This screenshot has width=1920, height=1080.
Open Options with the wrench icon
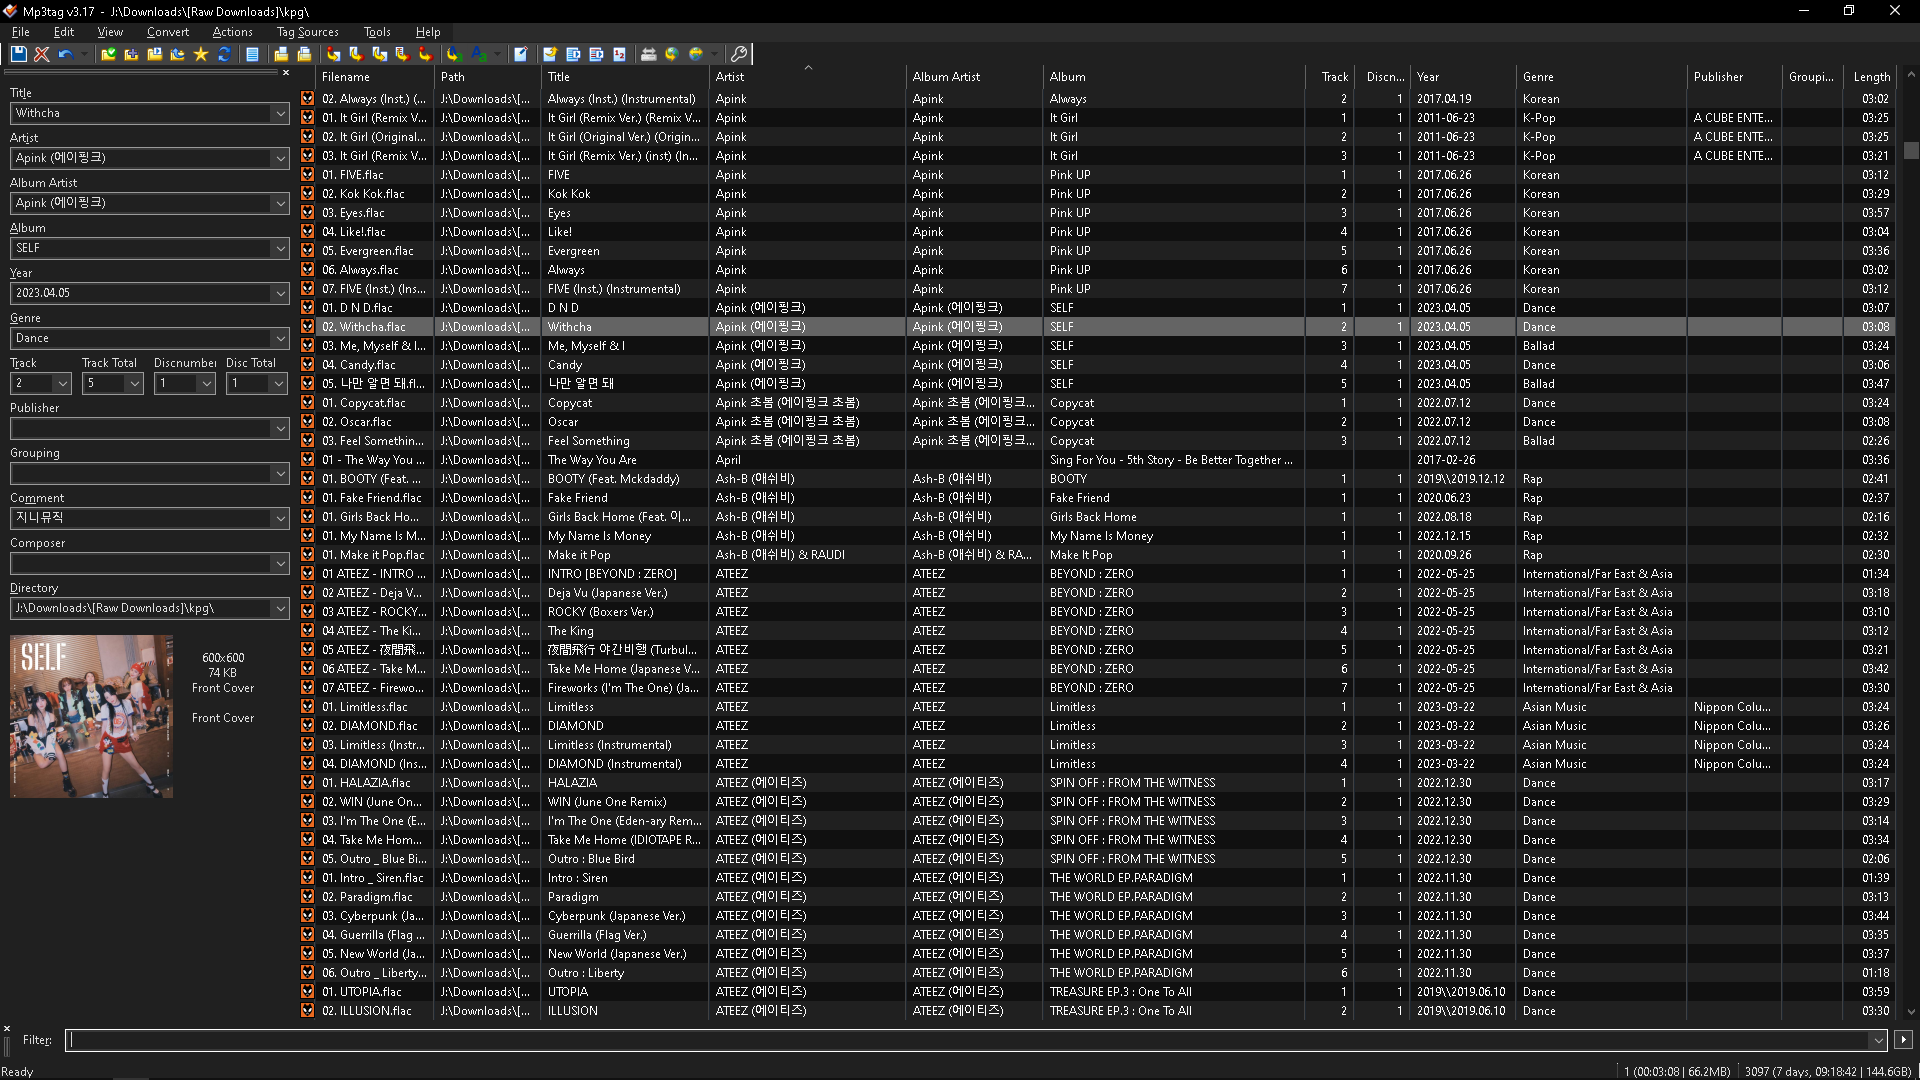739,54
